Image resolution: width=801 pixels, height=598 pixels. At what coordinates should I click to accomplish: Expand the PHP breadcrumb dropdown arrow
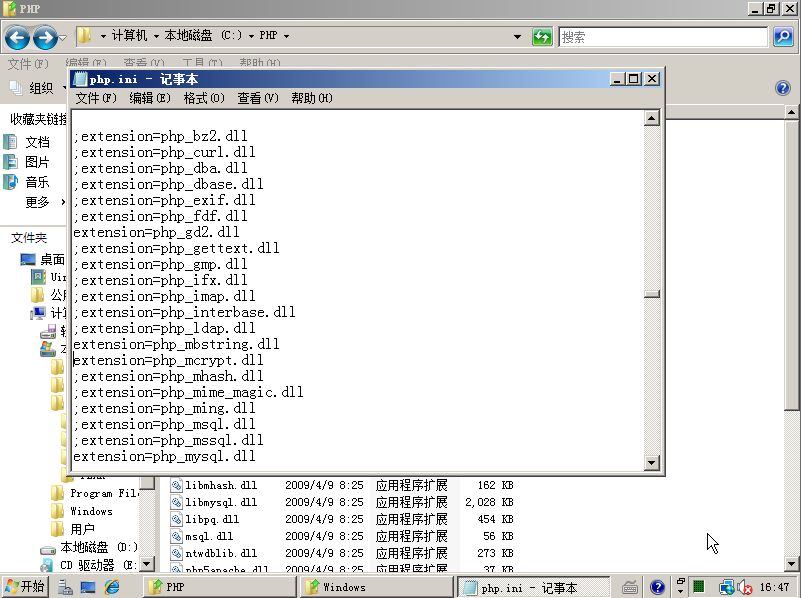286,36
